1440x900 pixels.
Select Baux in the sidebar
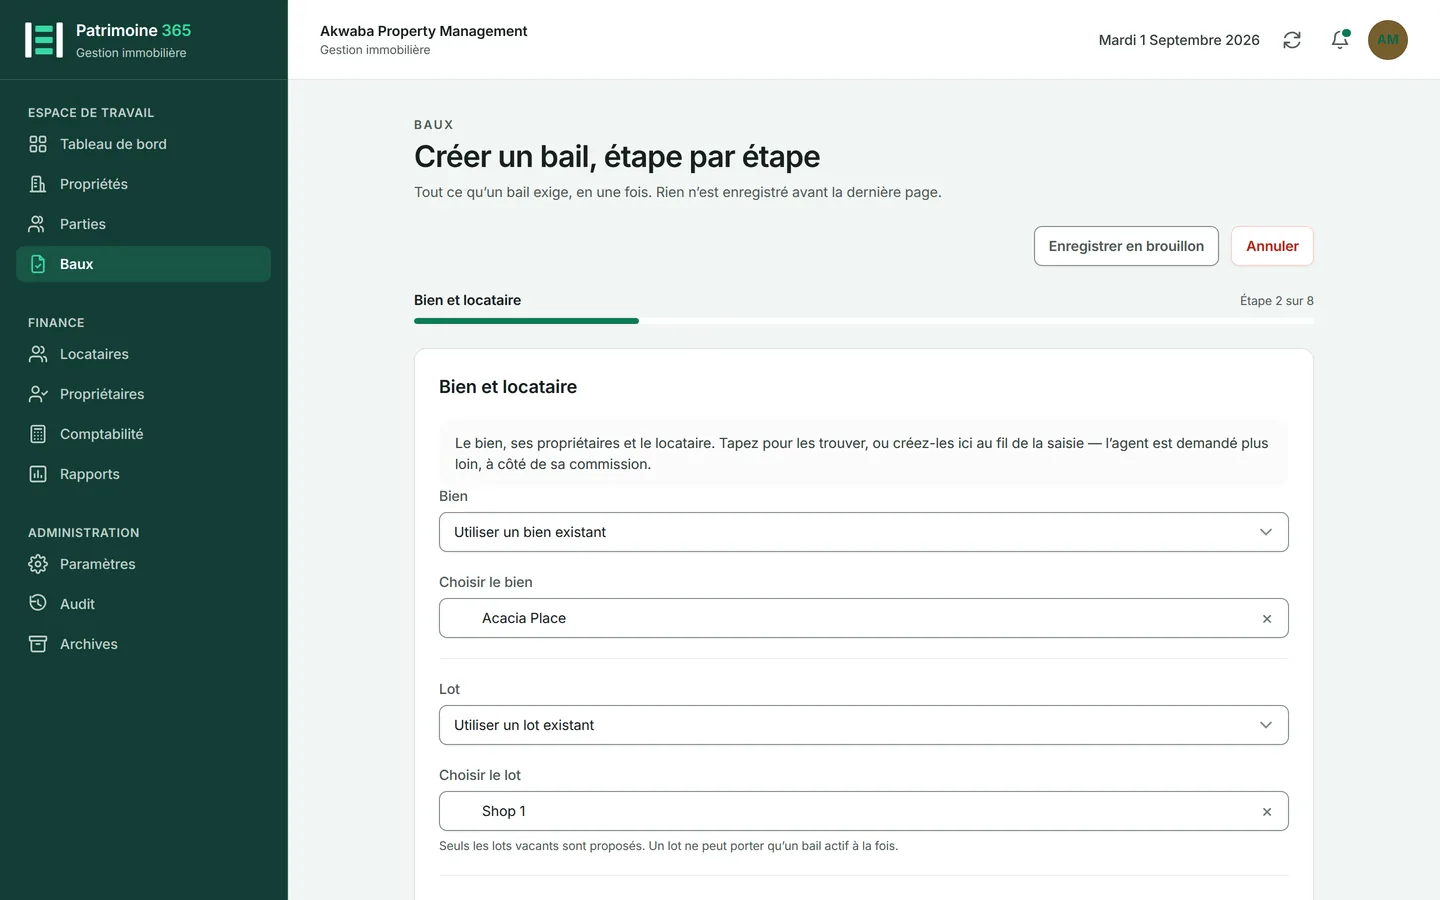click(143, 264)
